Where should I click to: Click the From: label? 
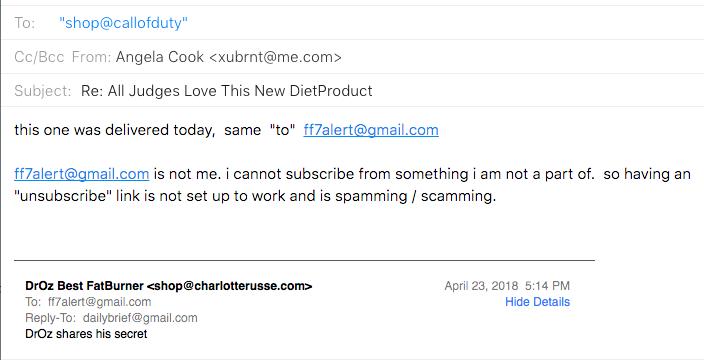click(x=92, y=57)
